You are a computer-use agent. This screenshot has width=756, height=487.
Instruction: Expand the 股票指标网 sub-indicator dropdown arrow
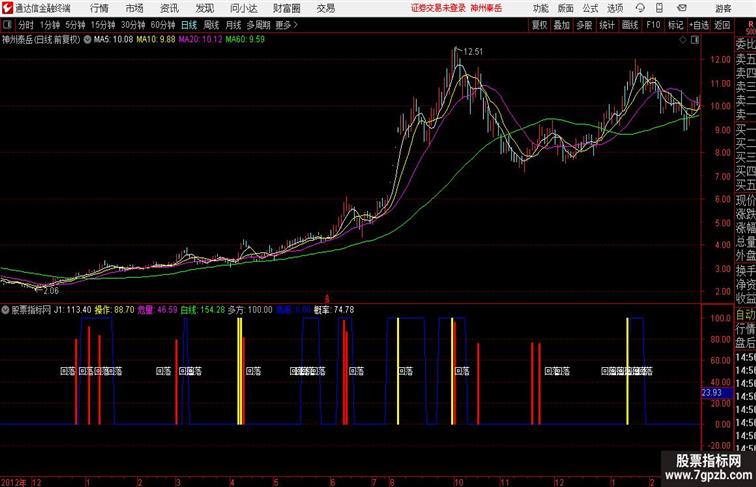click(5, 310)
